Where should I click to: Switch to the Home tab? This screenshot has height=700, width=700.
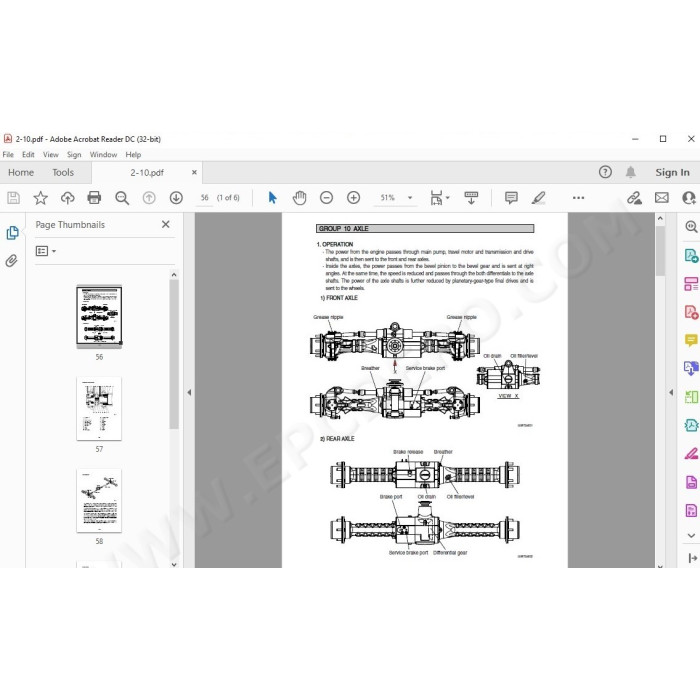click(21, 172)
